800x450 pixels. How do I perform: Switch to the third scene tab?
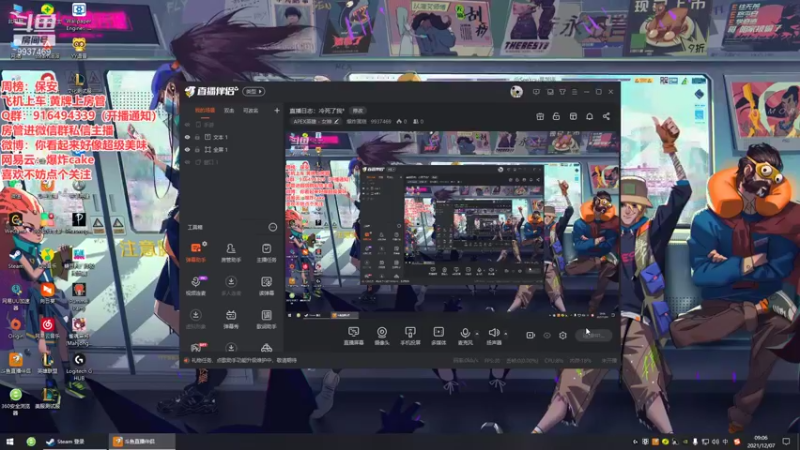coord(250,111)
